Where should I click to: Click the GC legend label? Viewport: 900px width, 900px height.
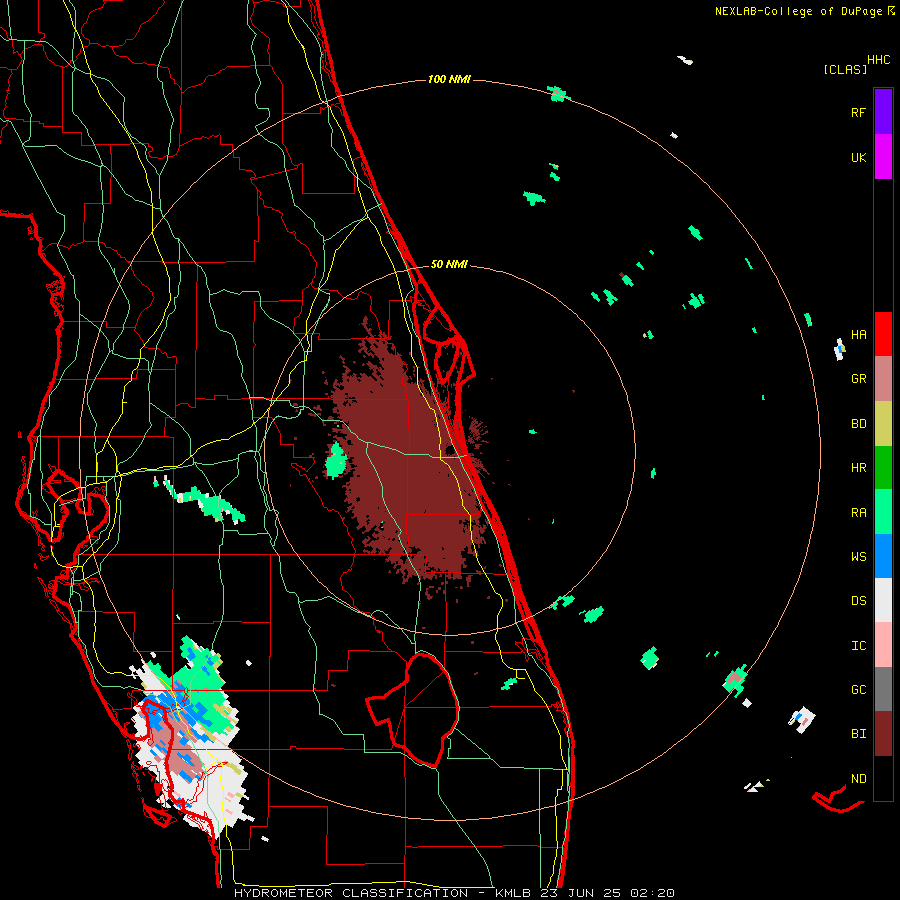[858, 689]
